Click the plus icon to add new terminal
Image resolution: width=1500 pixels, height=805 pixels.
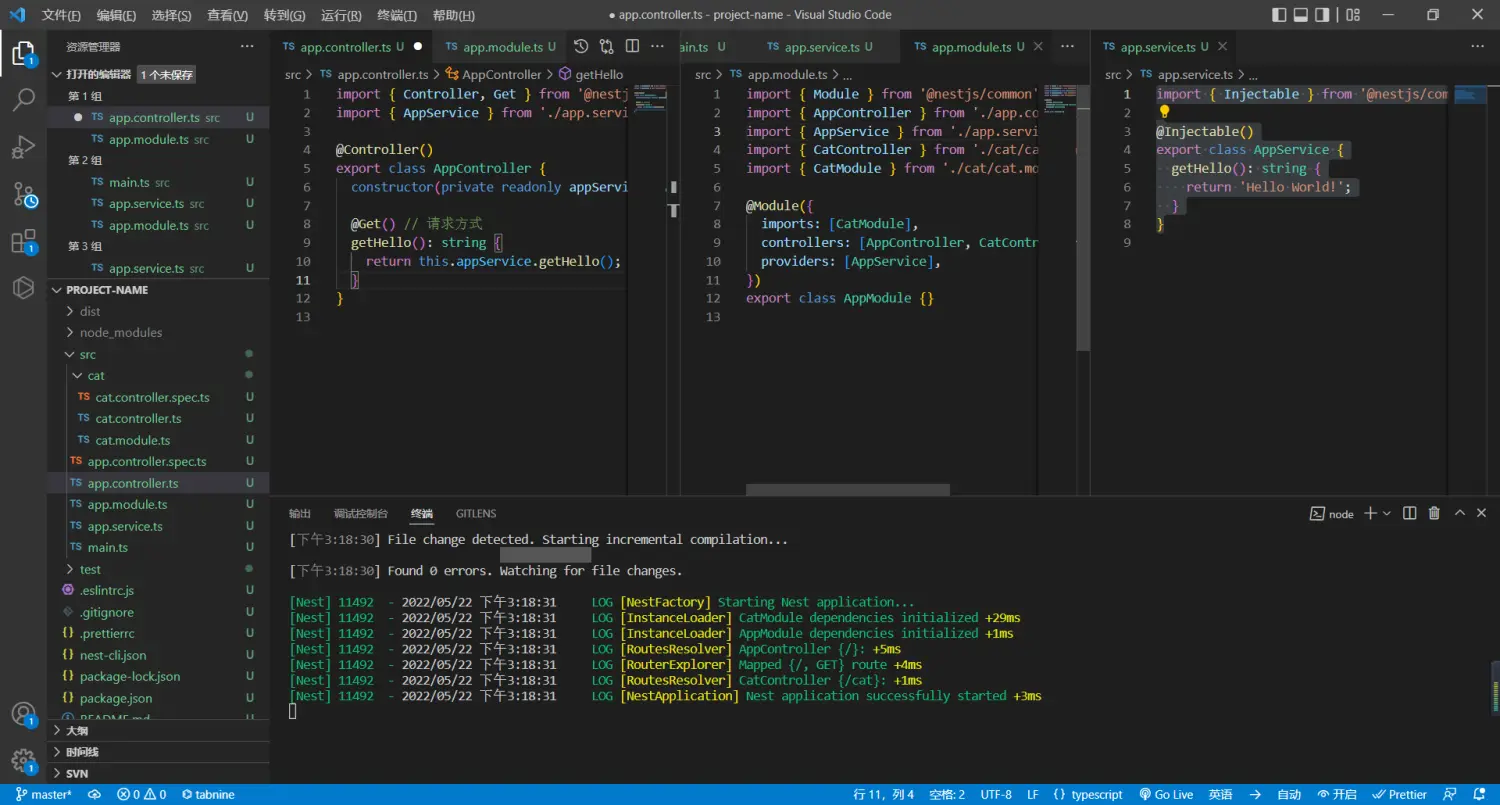point(1371,513)
